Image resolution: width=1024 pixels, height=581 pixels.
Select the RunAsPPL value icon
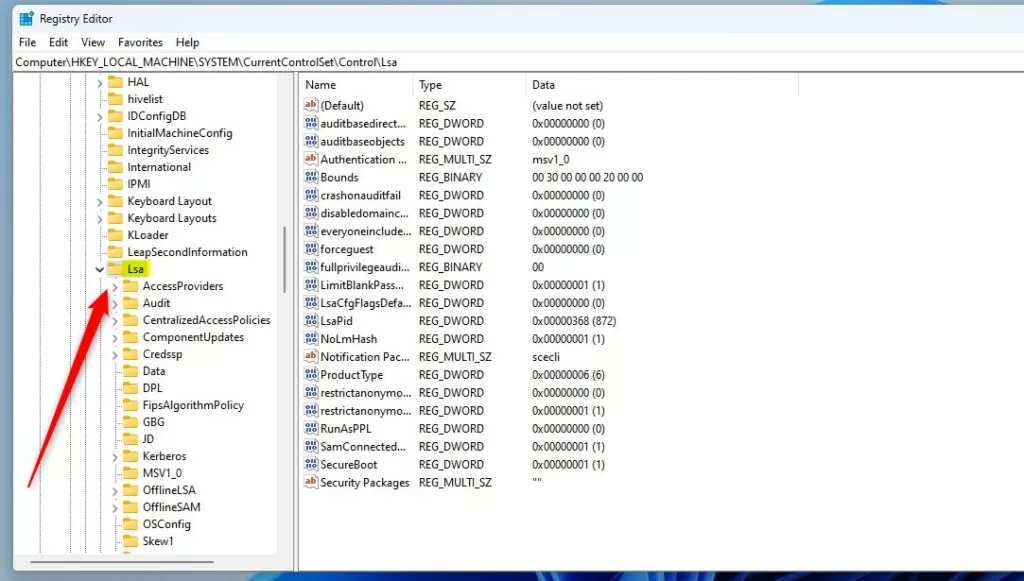point(311,428)
